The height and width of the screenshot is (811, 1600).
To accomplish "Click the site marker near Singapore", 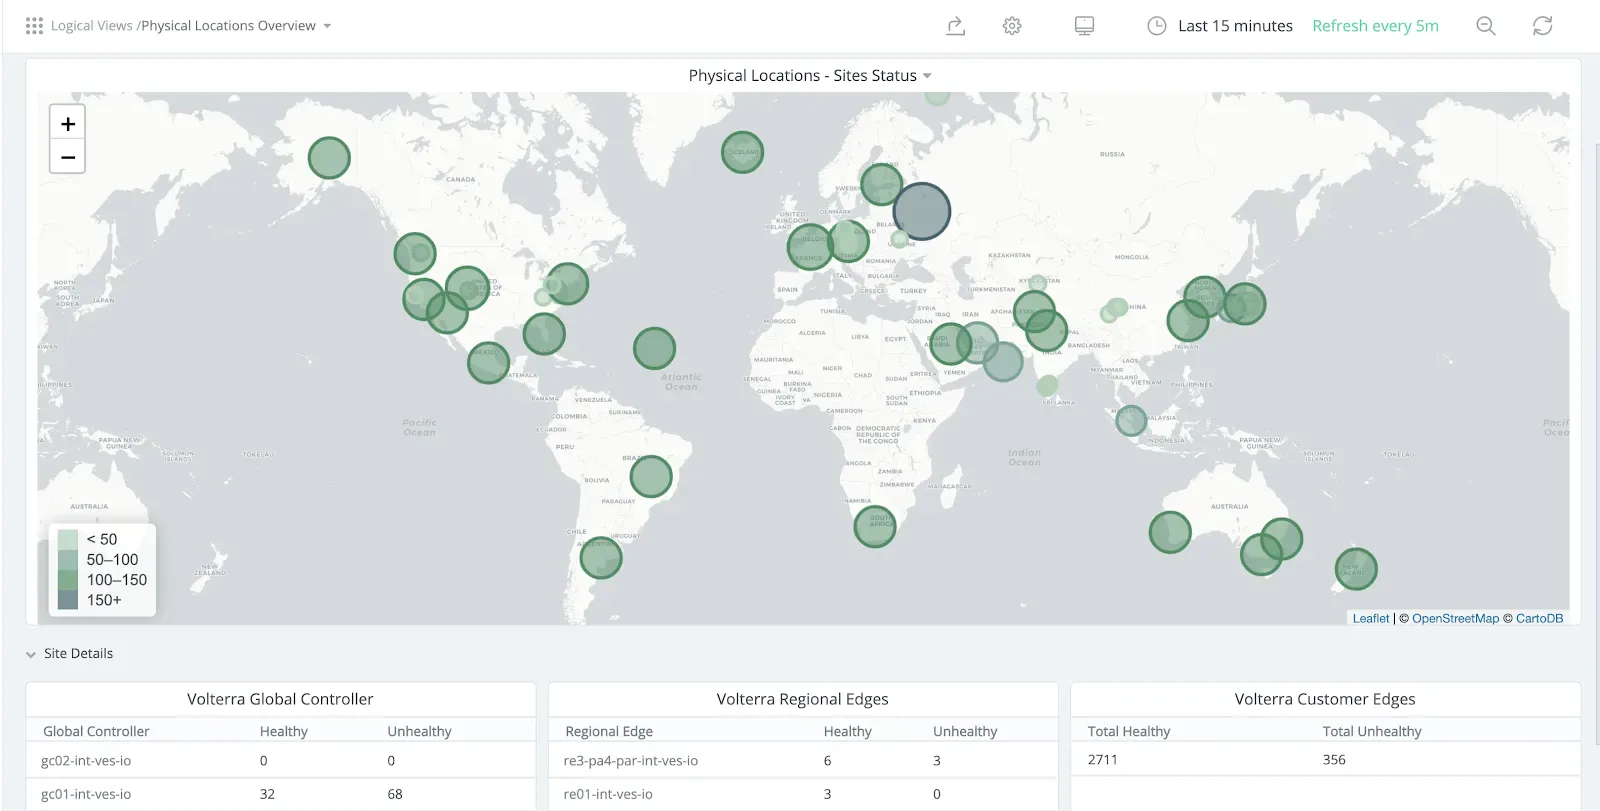I will coord(1131,420).
